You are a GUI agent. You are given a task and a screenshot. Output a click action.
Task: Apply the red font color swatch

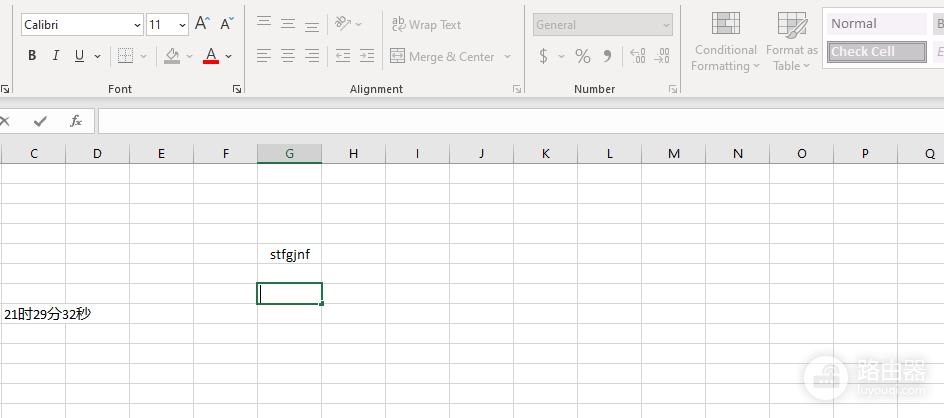click(x=211, y=56)
